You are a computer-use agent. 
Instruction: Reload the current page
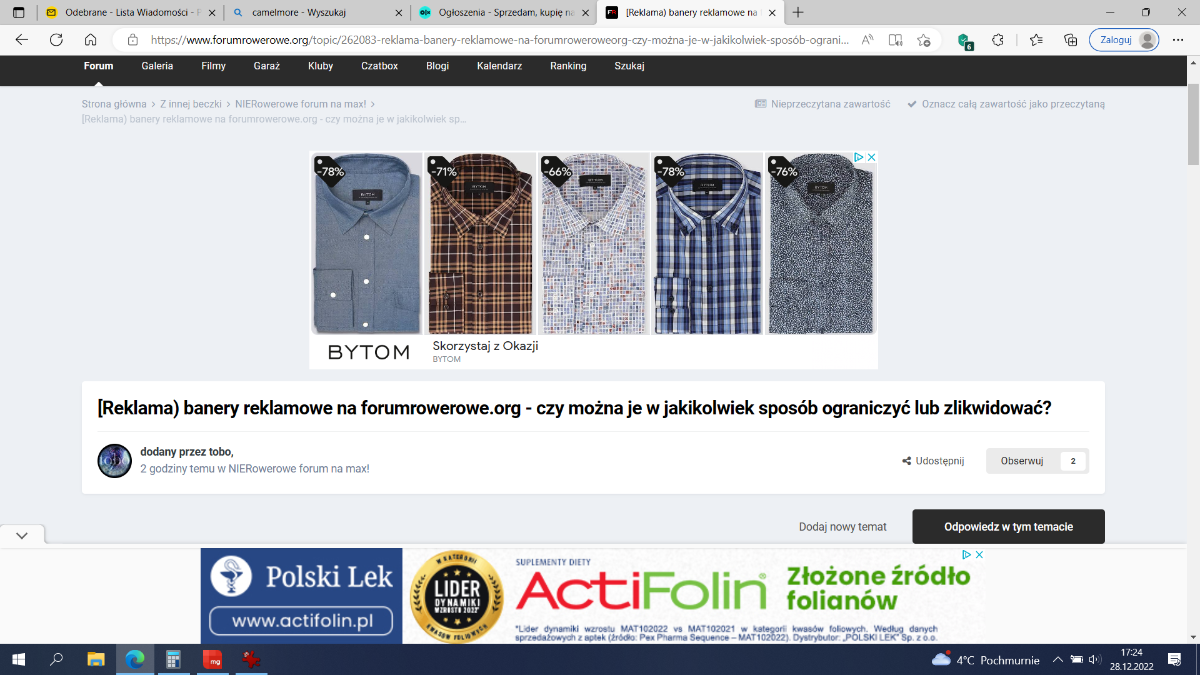[56, 40]
